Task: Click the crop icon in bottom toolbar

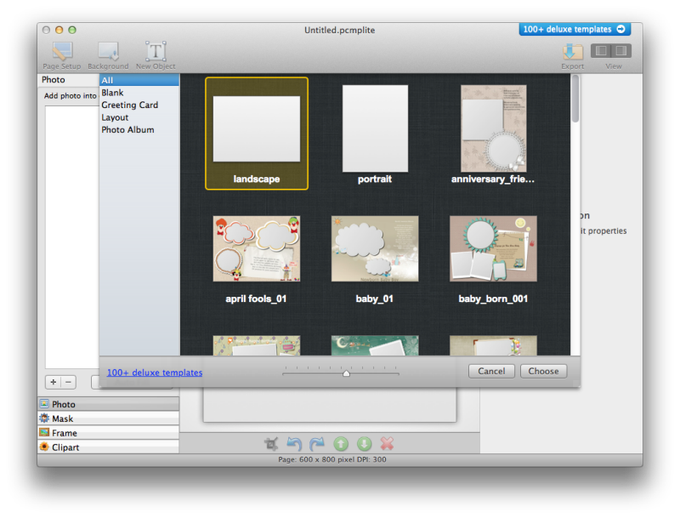Action: (x=271, y=443)
